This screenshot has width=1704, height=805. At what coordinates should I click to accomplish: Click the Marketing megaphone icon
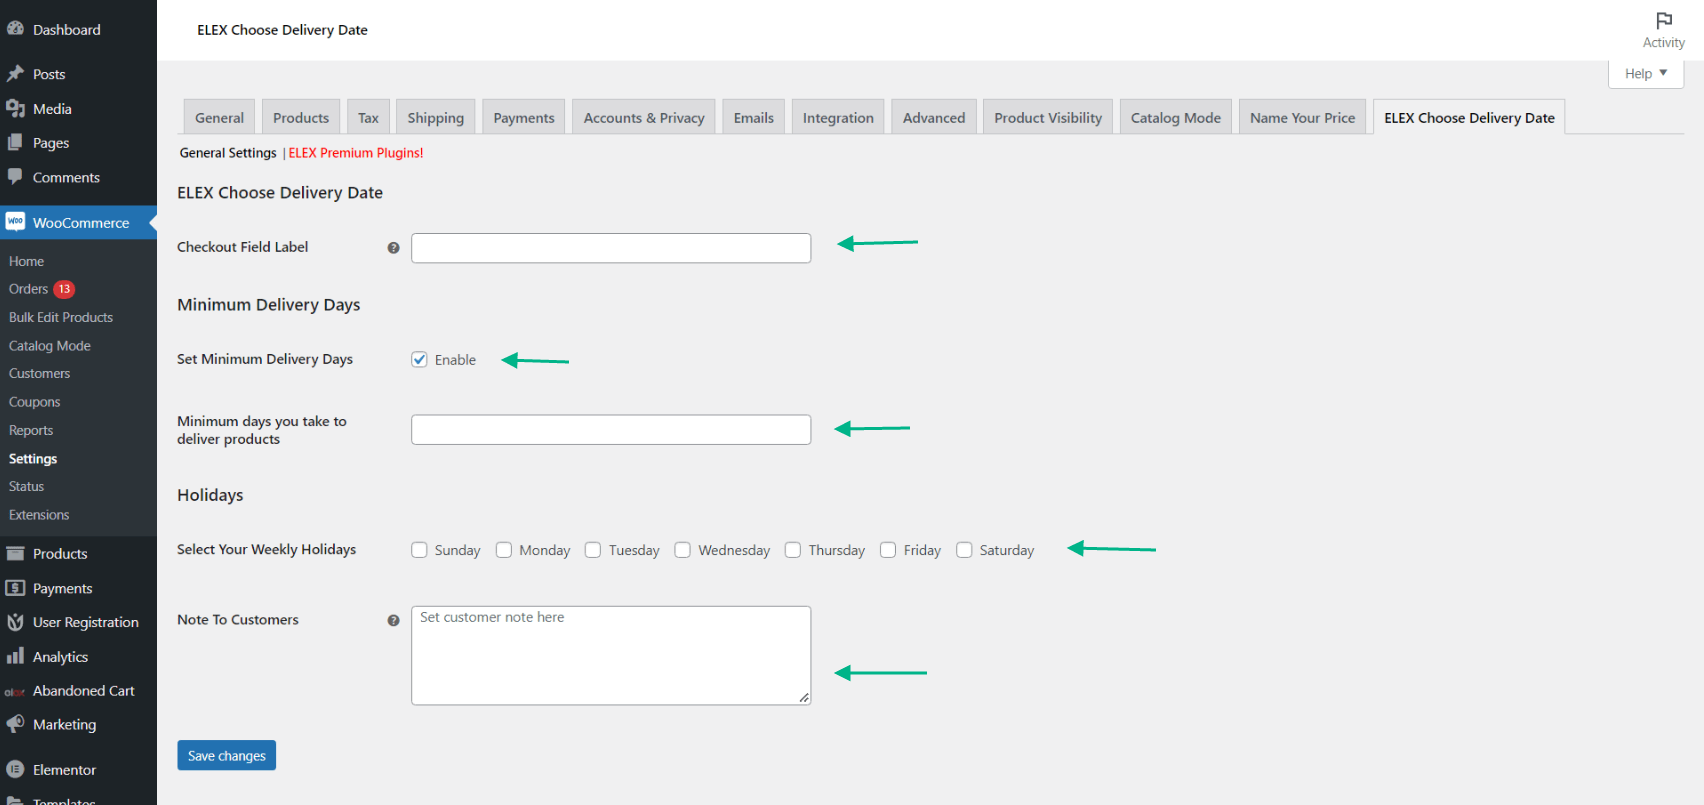(15, 724)
